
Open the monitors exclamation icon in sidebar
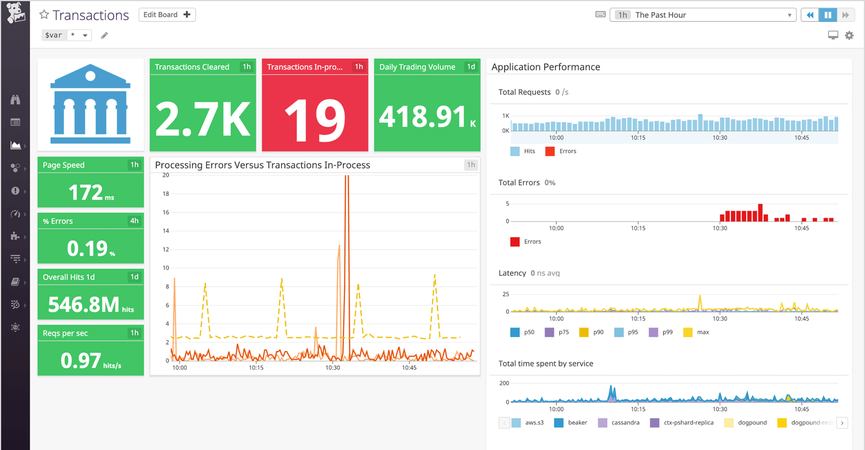pyautogui.click(x=15, y=190)
